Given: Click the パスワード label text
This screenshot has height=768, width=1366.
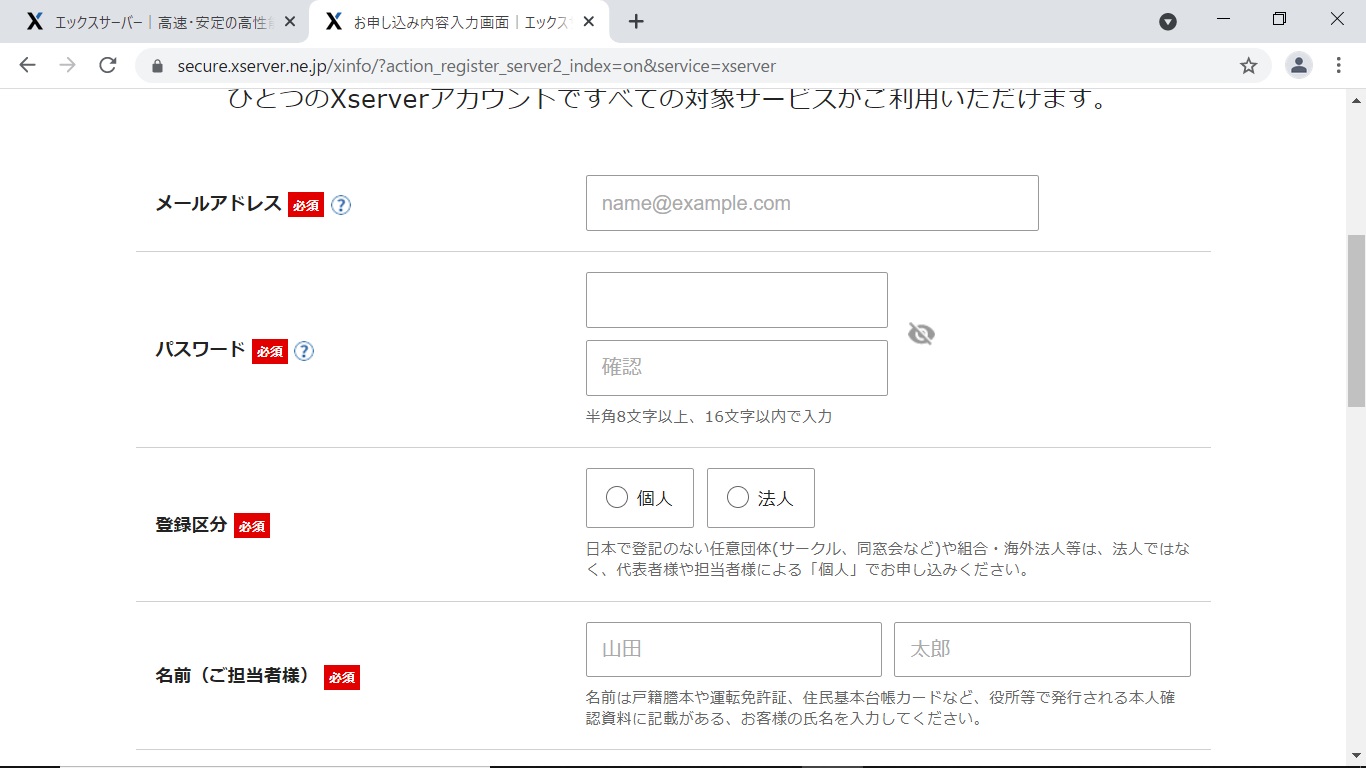Looking at the screenshot, I should [x=200, y=350].
